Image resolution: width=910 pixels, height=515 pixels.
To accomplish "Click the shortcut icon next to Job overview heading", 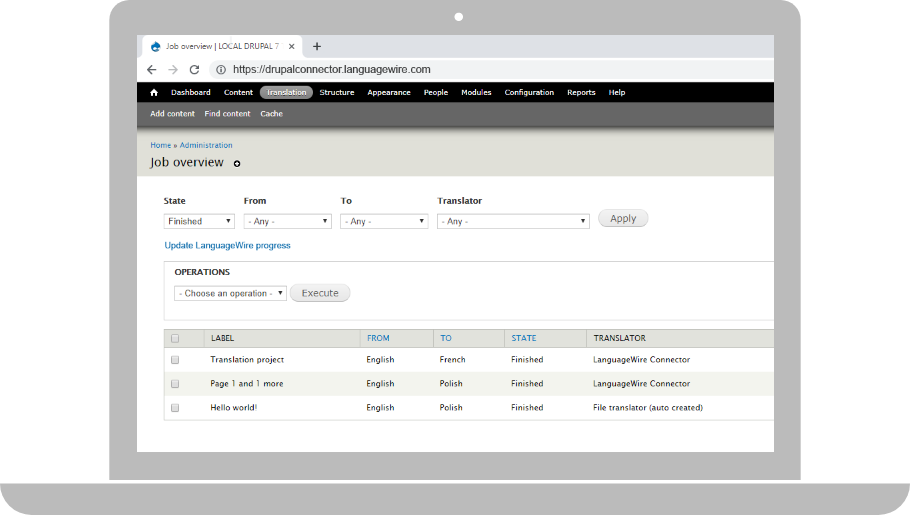I will click(x=237, y=164).
